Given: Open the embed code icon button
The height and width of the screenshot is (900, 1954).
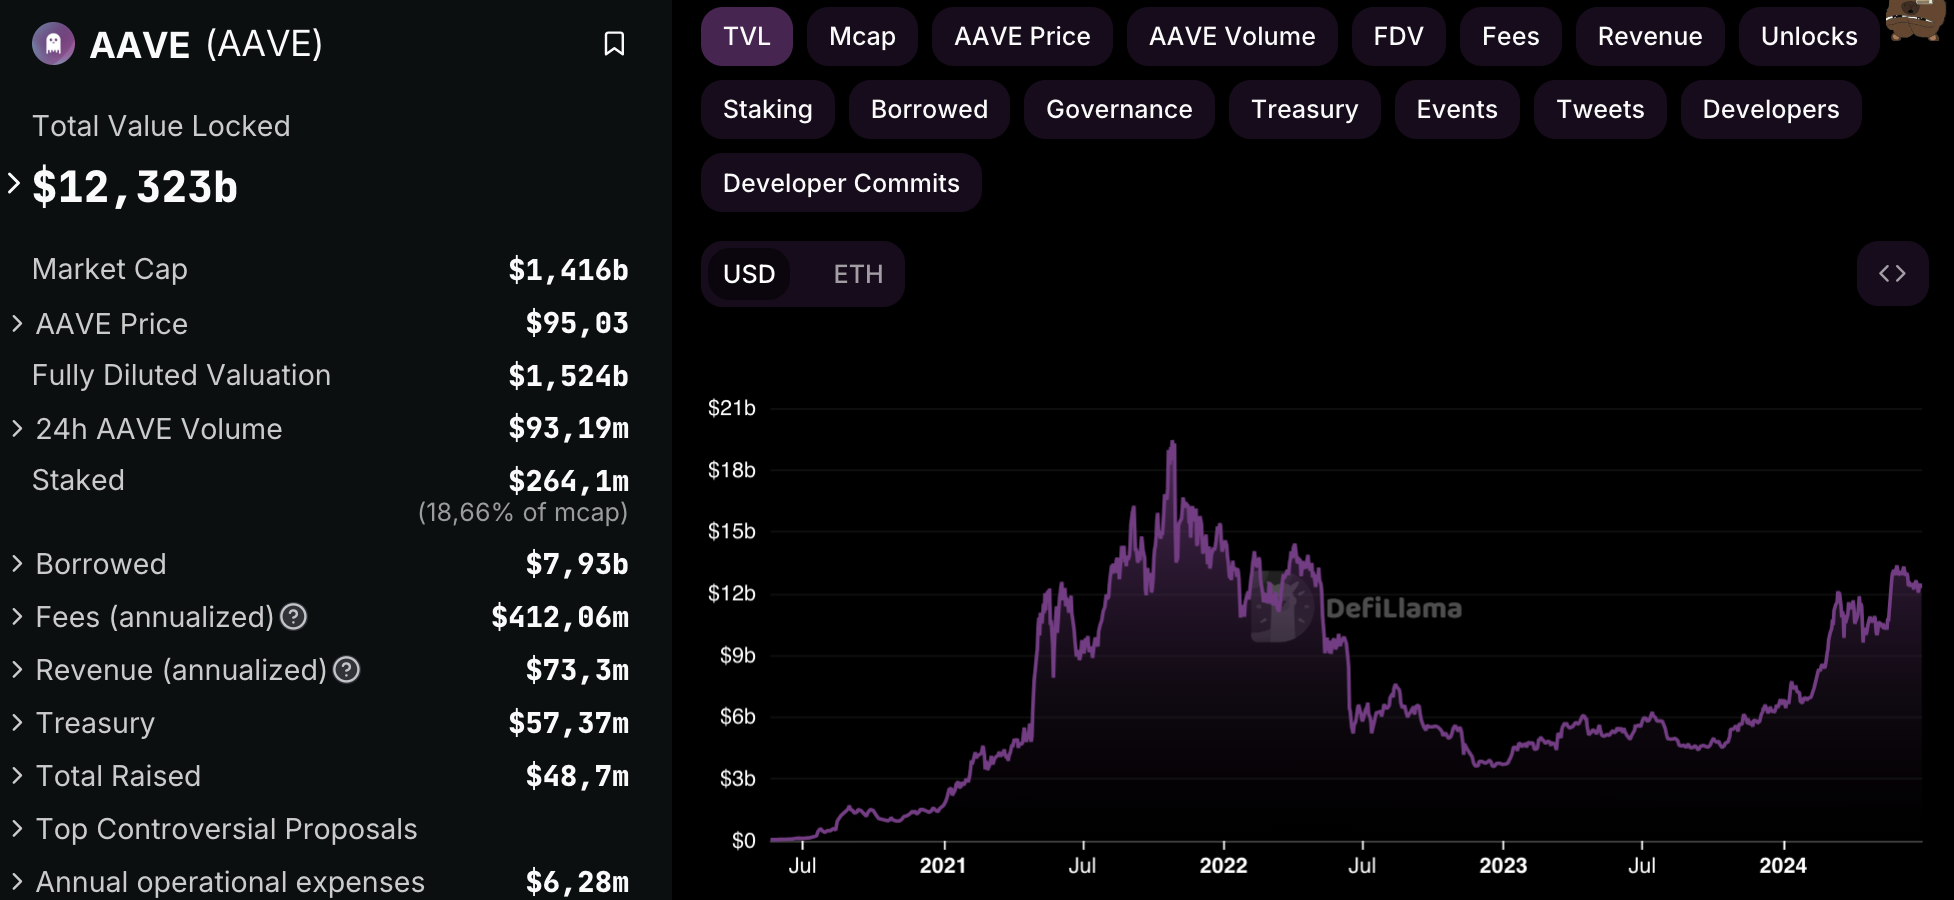Looking at the screenshot, I should click(1892, 273).
